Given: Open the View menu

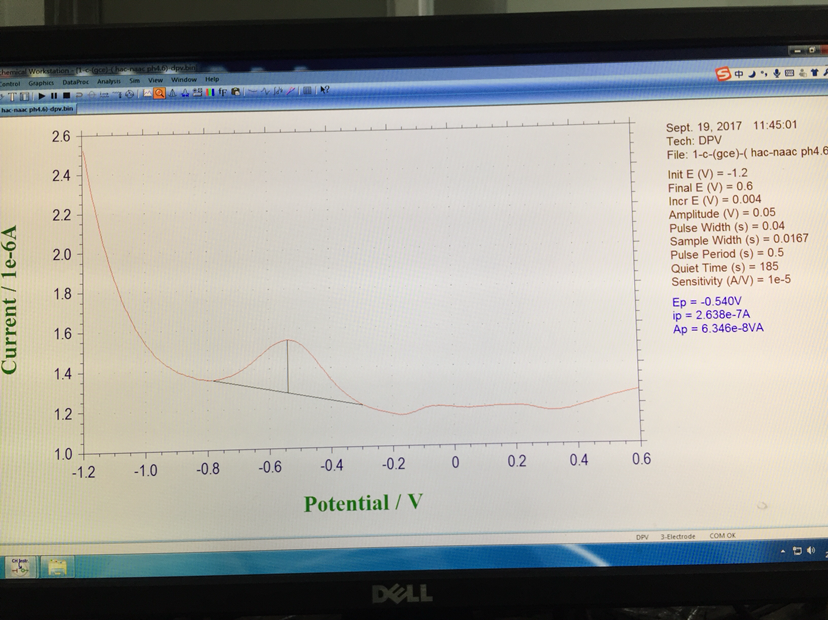Looking at the screenshot, I should tap(155, 81).
